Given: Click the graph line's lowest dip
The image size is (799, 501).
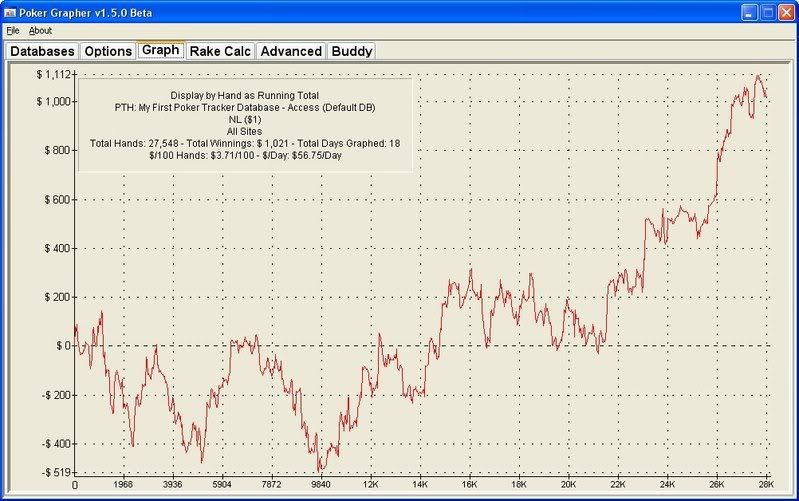Looking at the screenshot, I should tap(320, 471).
